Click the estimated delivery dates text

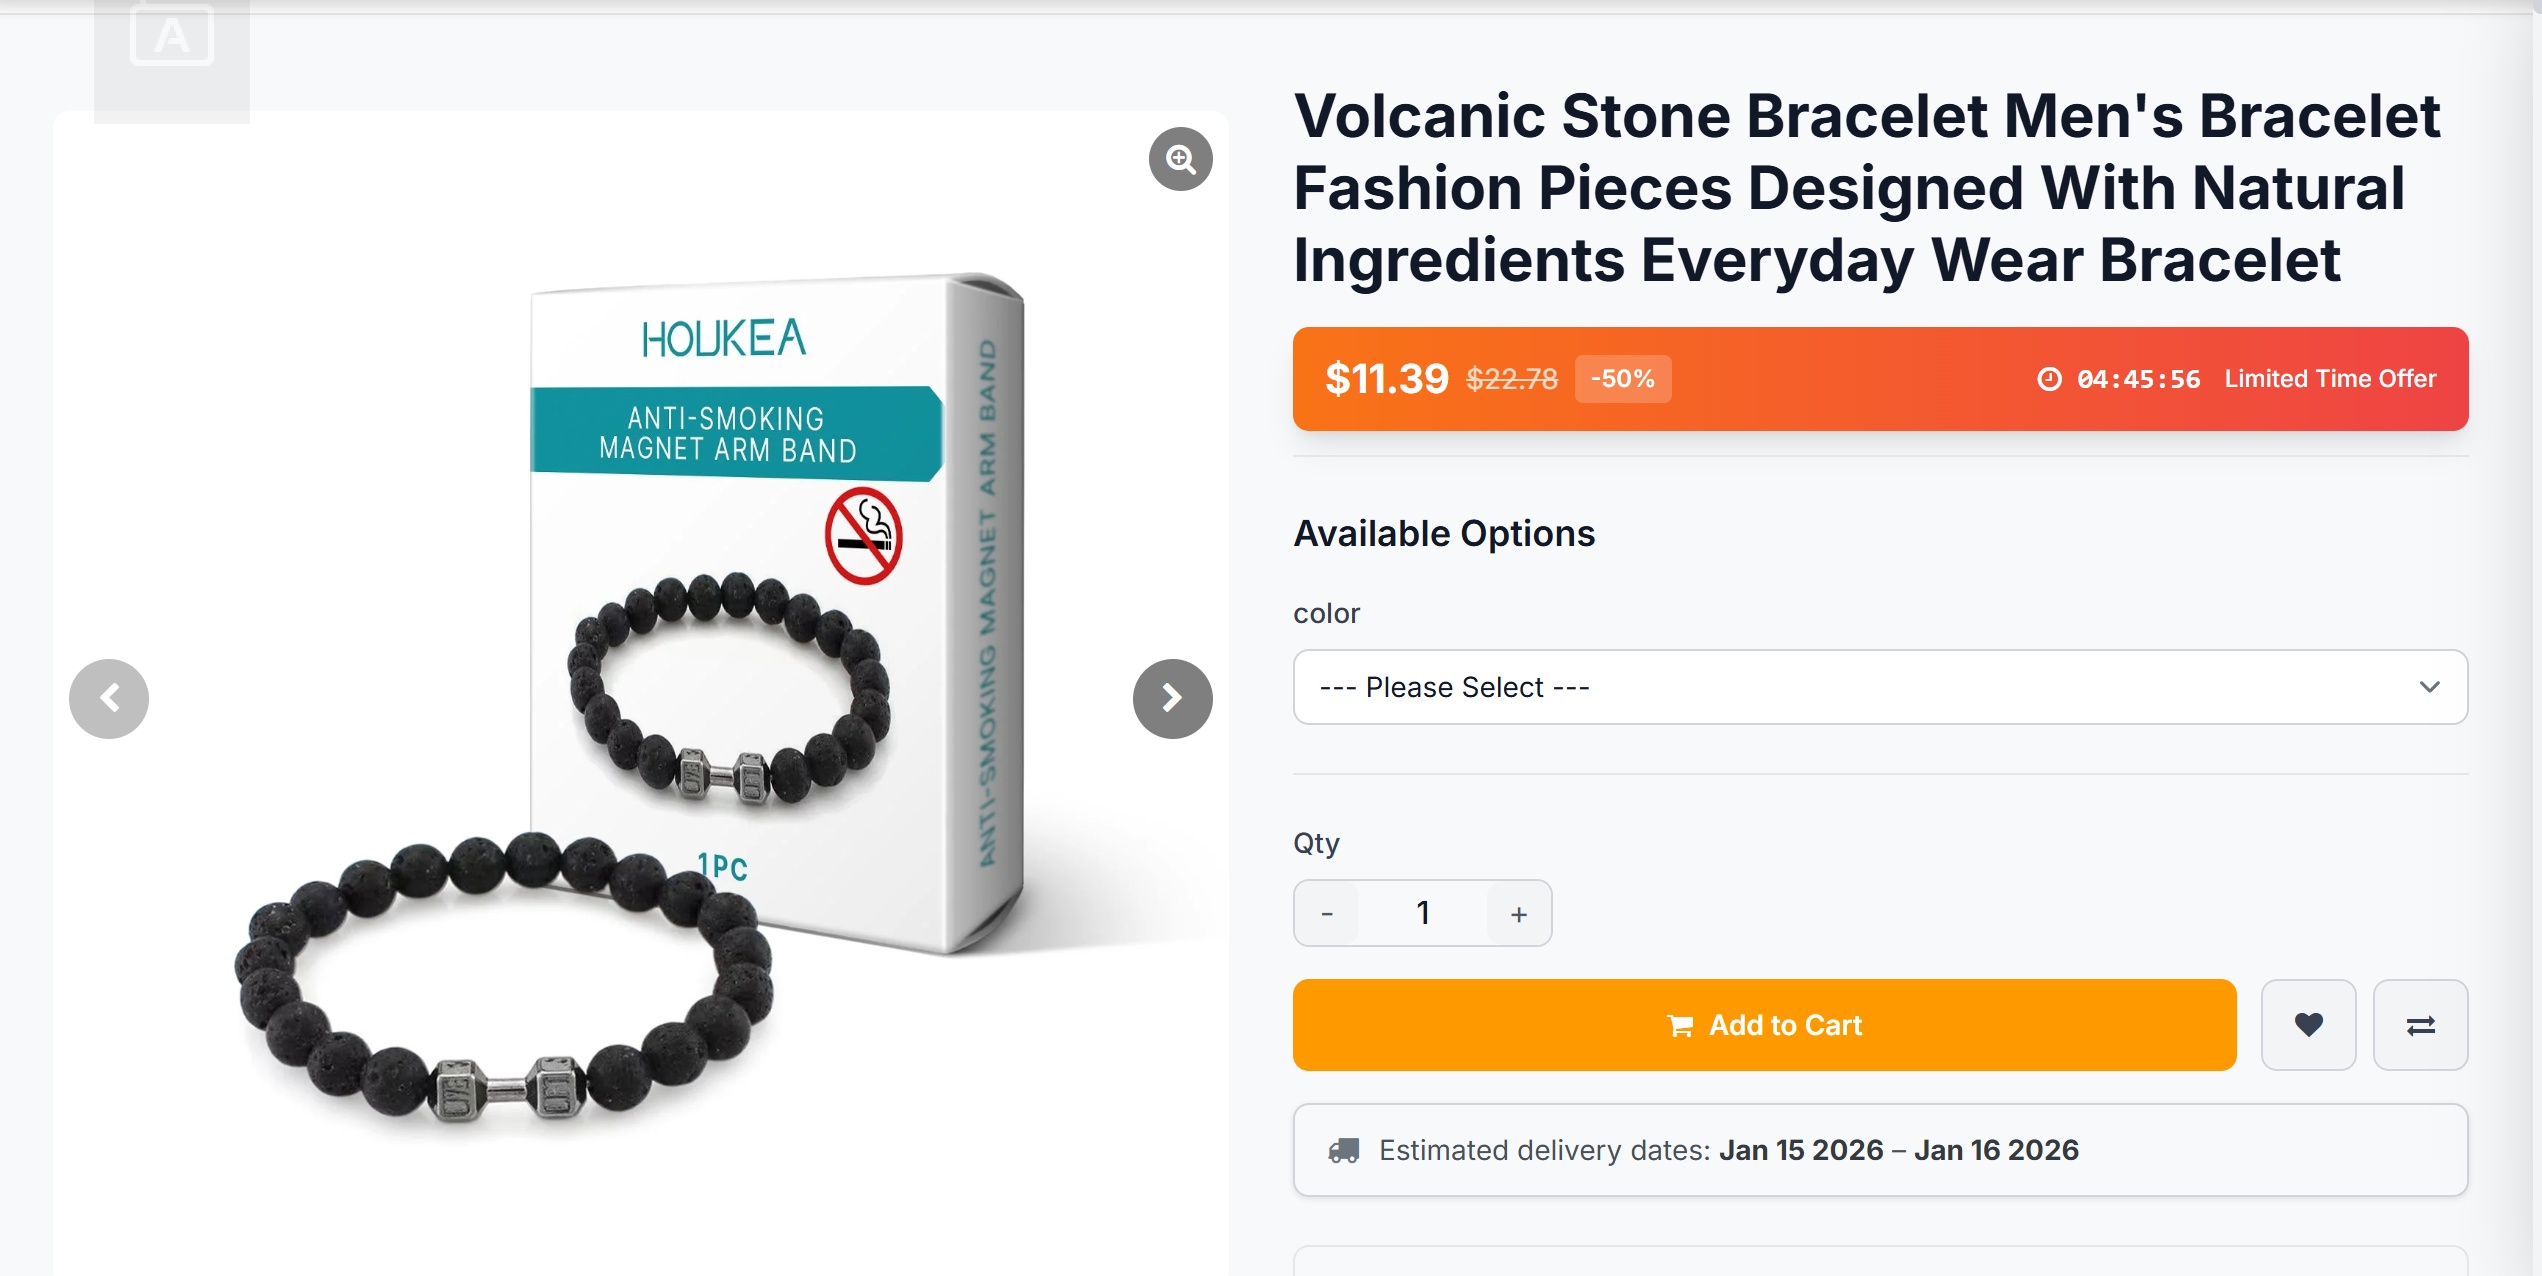(1728, 1150)
